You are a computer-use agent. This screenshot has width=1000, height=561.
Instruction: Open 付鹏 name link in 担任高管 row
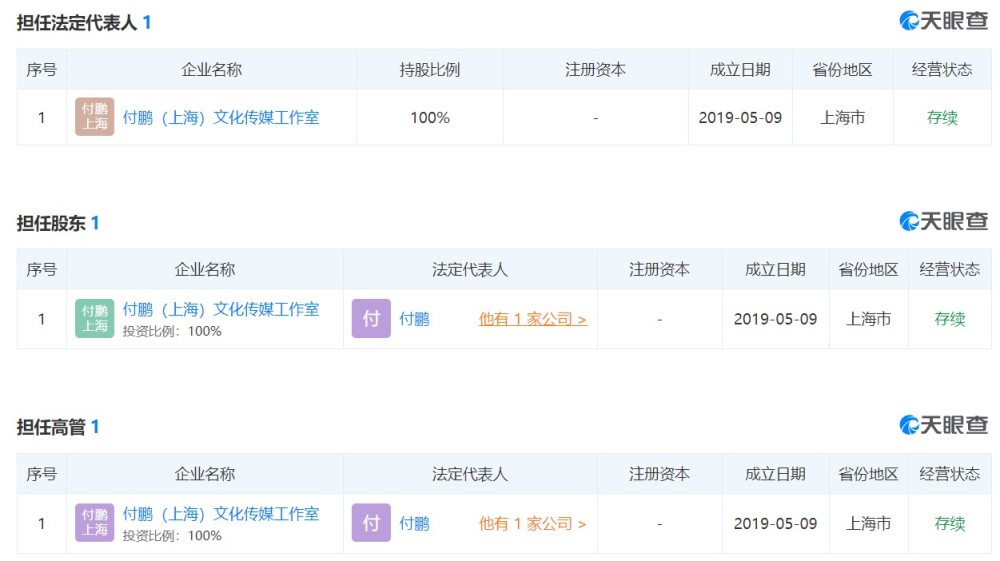pos(414,523)
